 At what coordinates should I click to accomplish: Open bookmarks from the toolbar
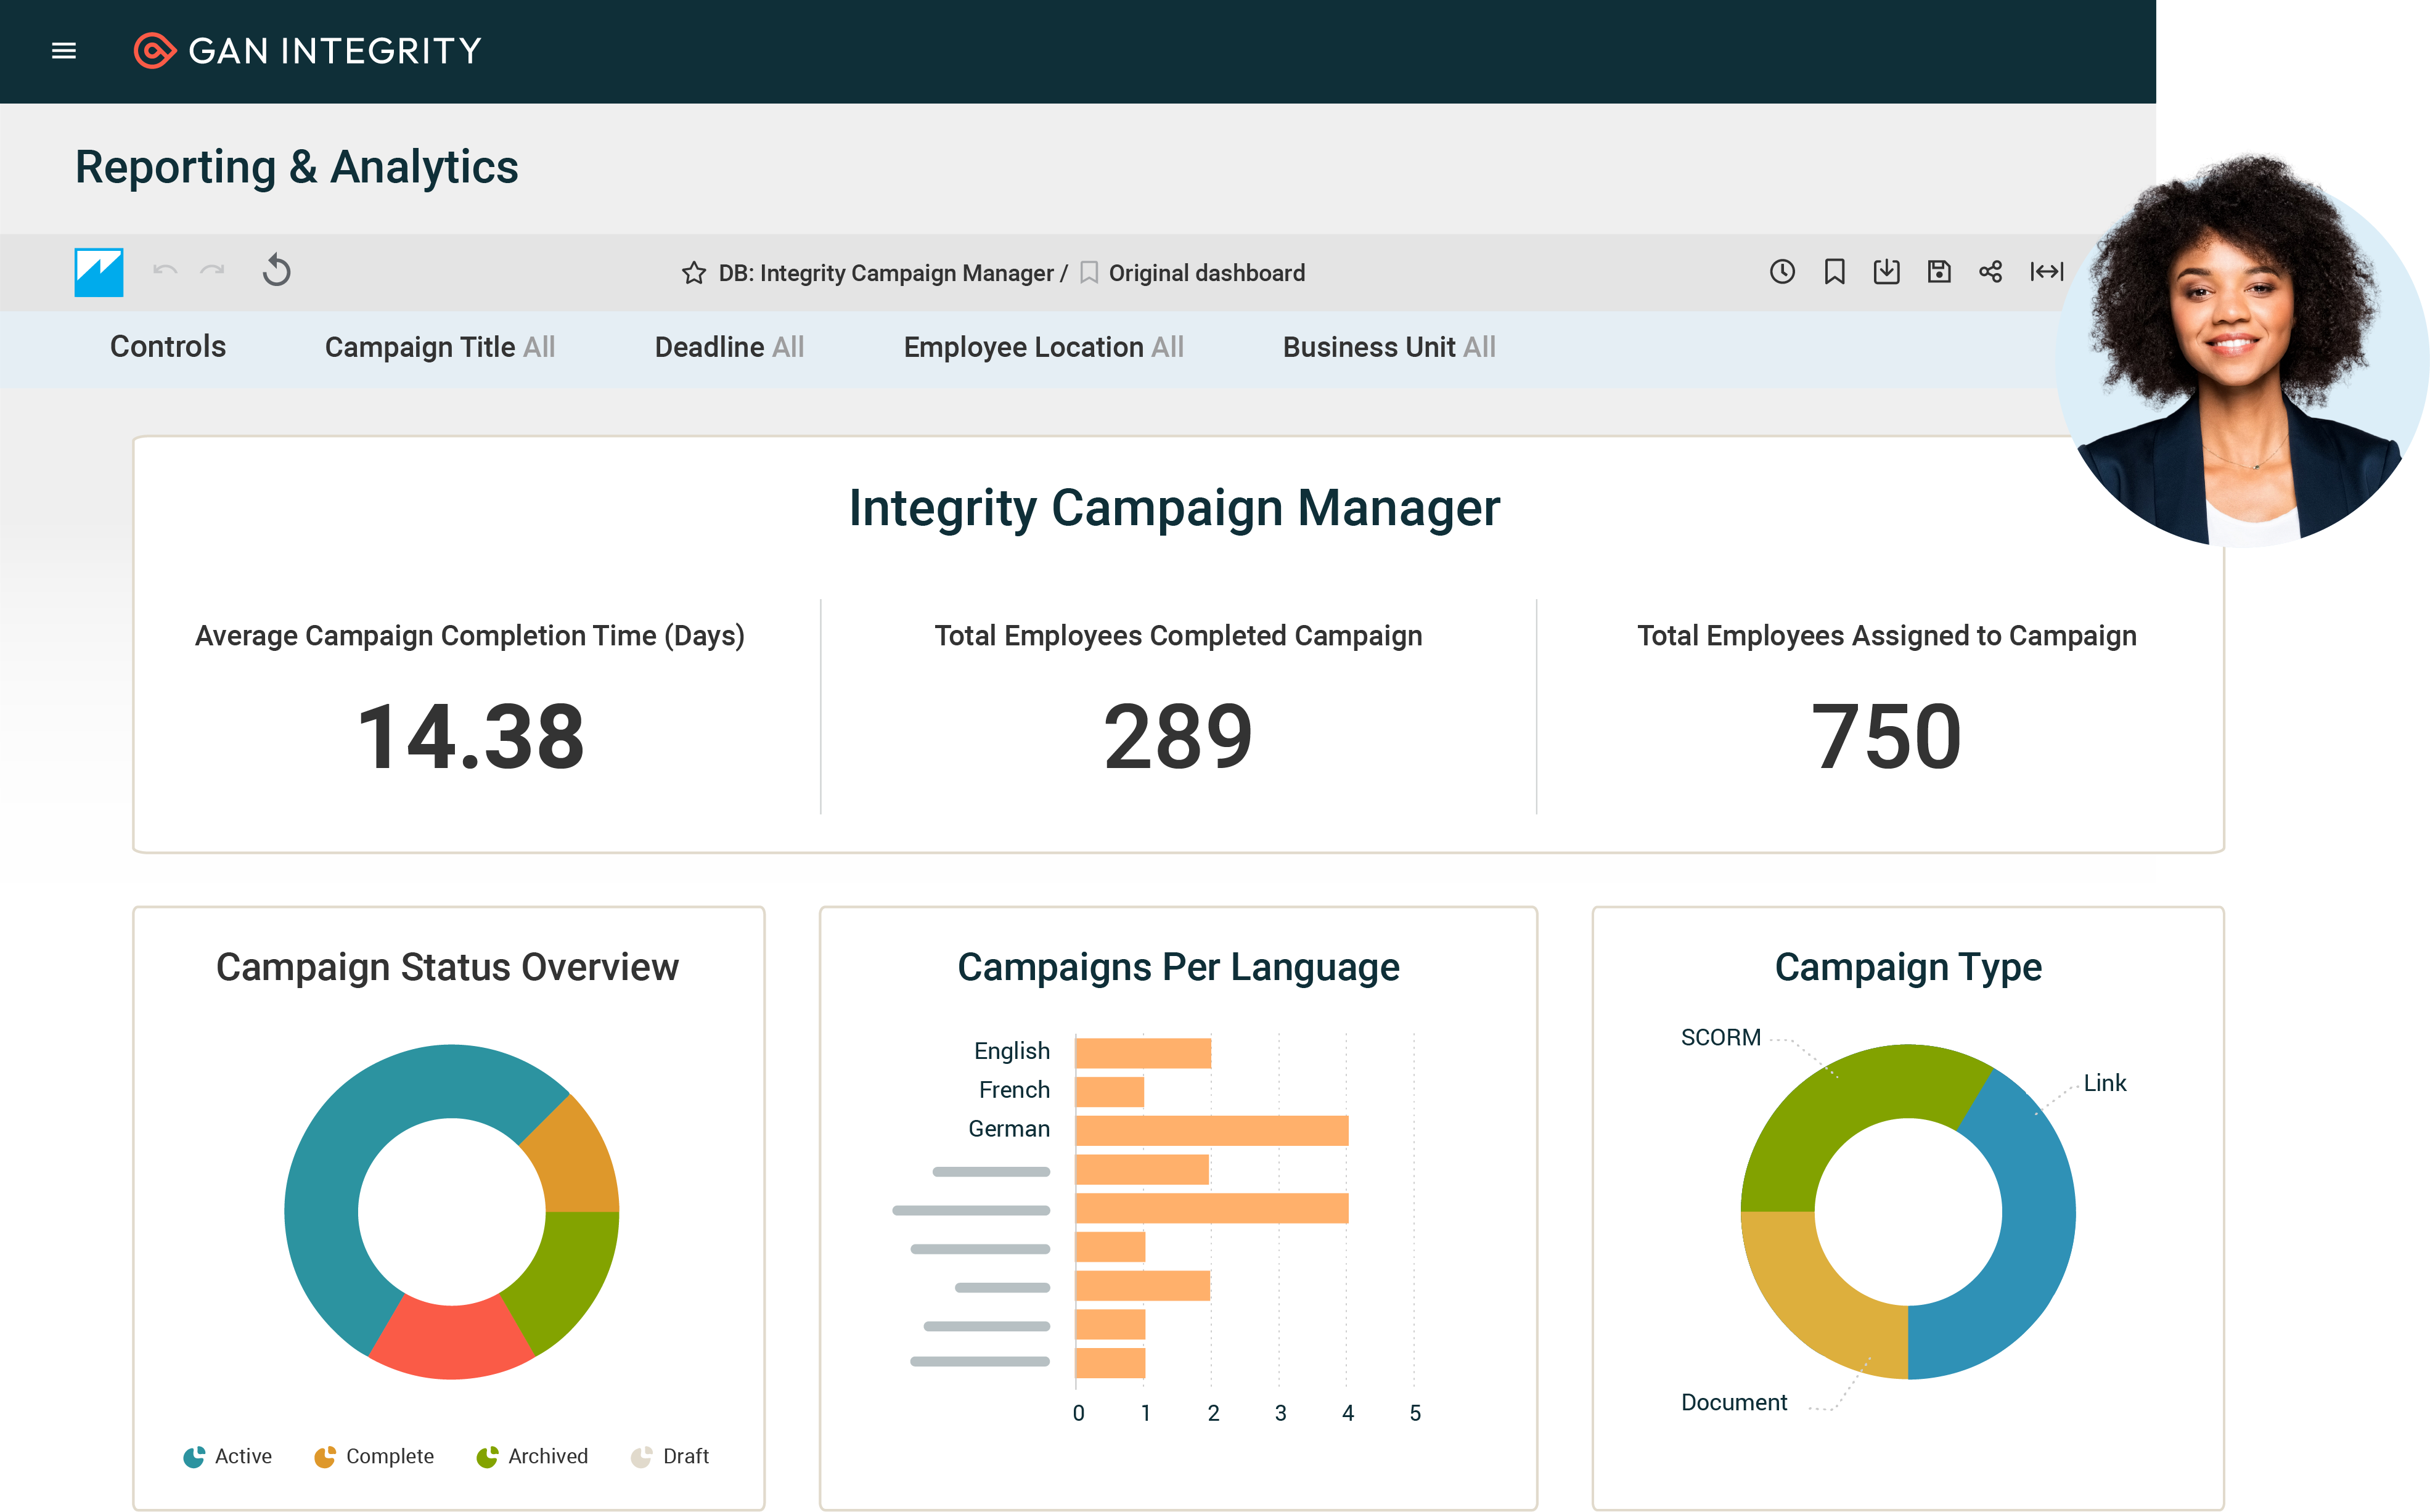pos(1834,271)
